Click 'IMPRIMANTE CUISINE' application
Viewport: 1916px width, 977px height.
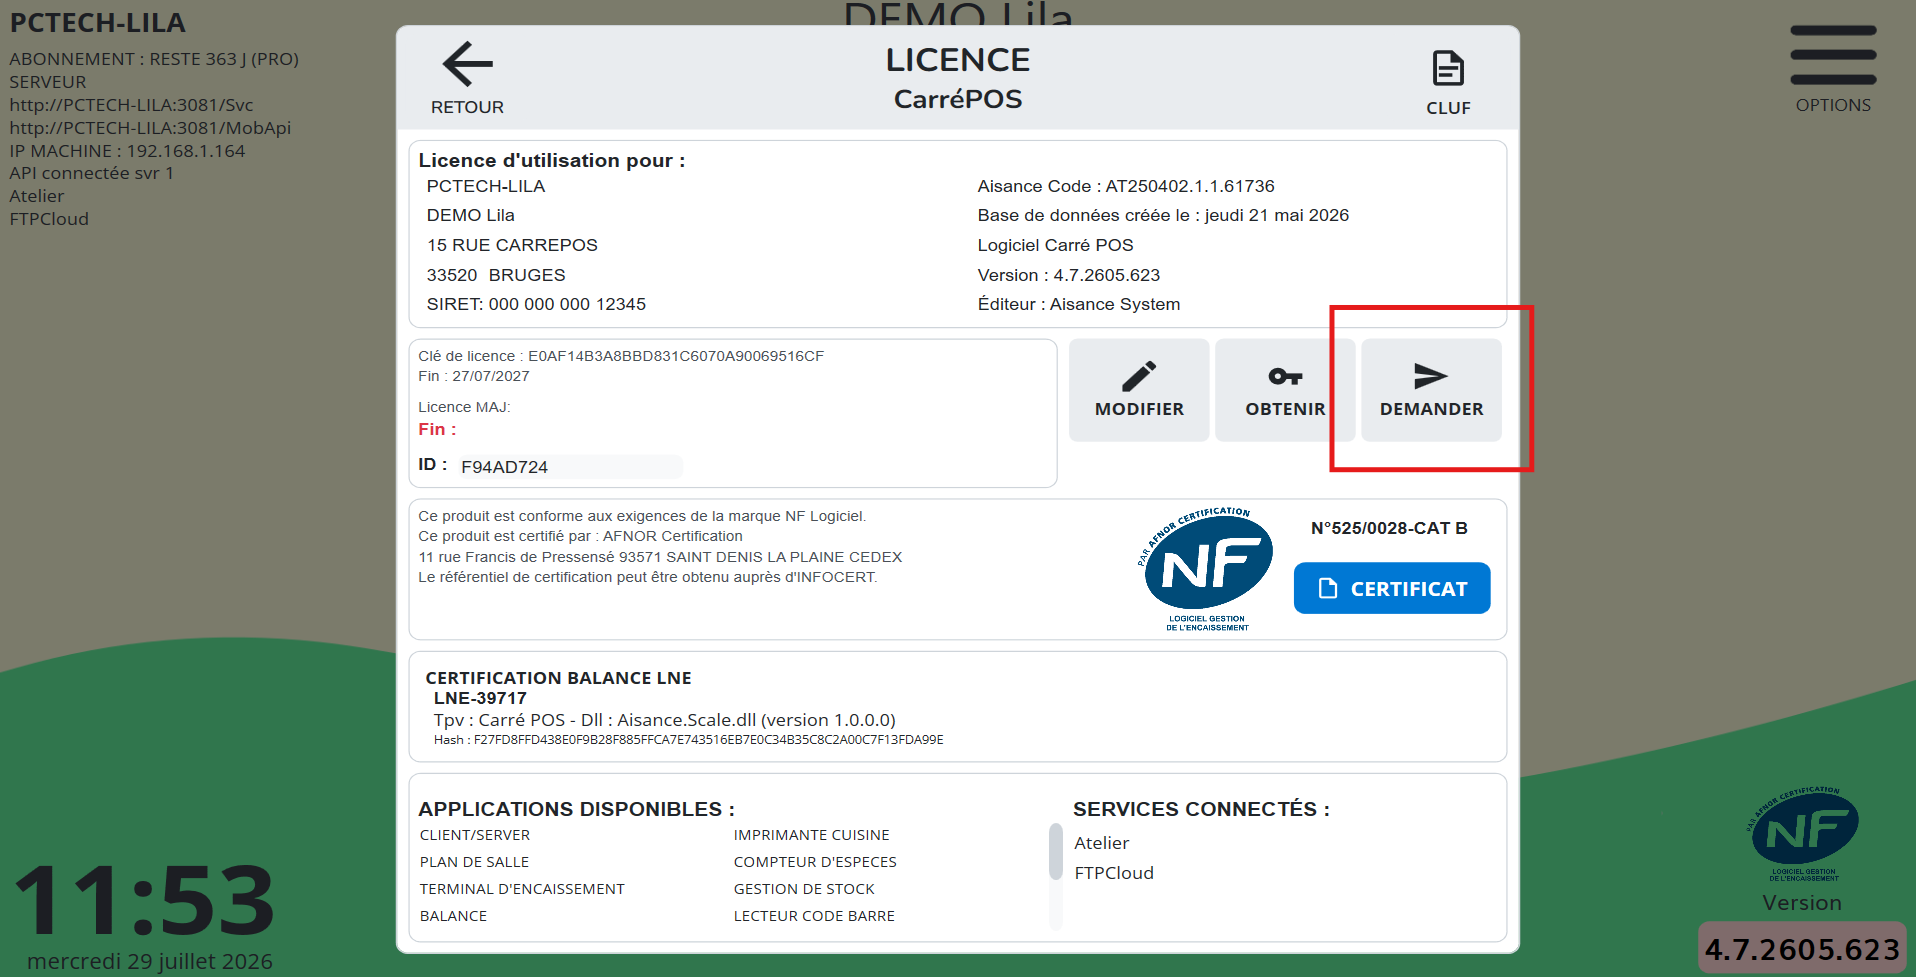click(811, 835)
